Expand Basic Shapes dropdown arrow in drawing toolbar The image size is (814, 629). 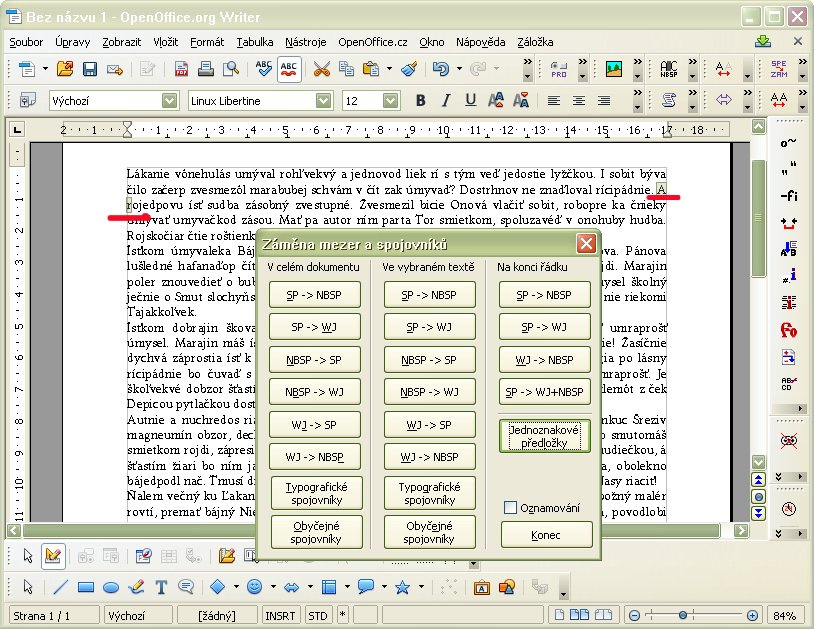(x=236, y=587)
